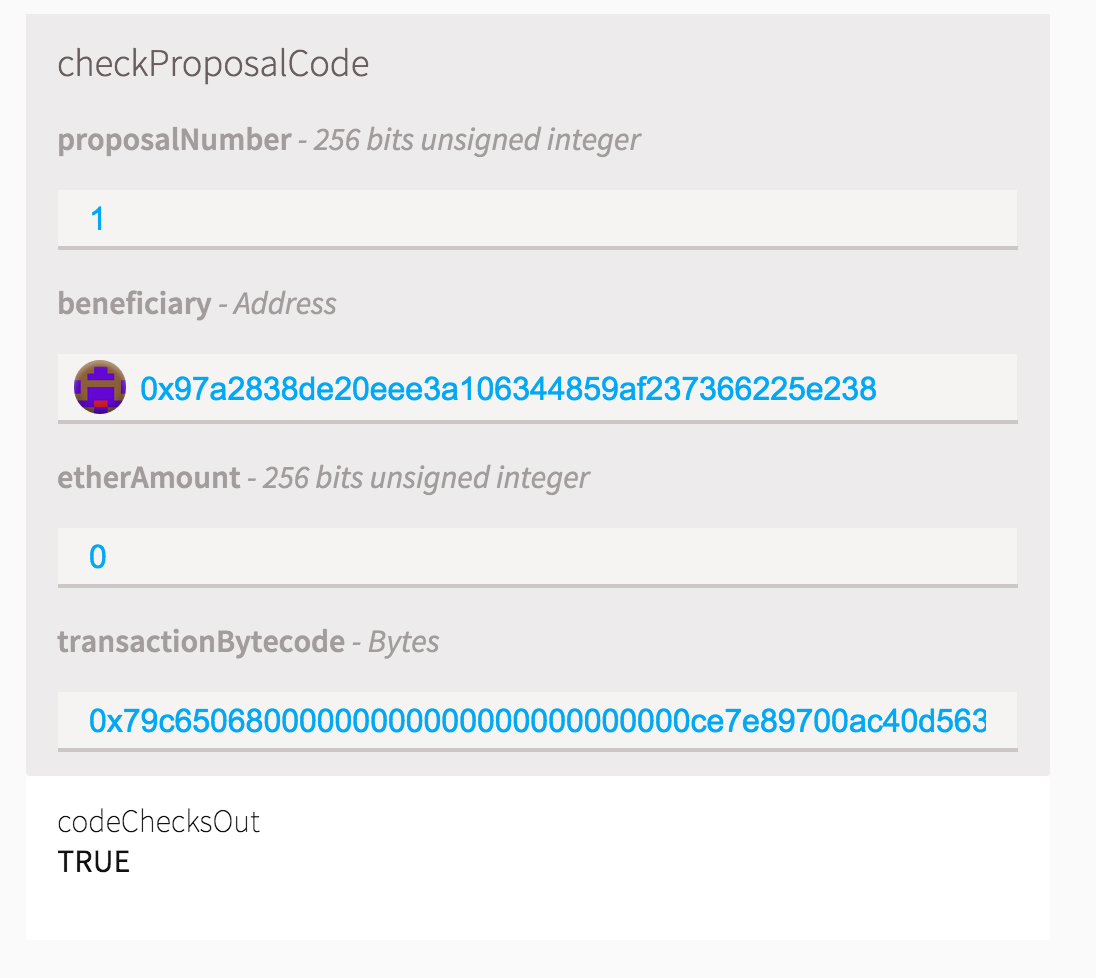The height and width of the screenshot is (978, 1096).
Task: Select the TRUE result value
Action: click(94, 861)
